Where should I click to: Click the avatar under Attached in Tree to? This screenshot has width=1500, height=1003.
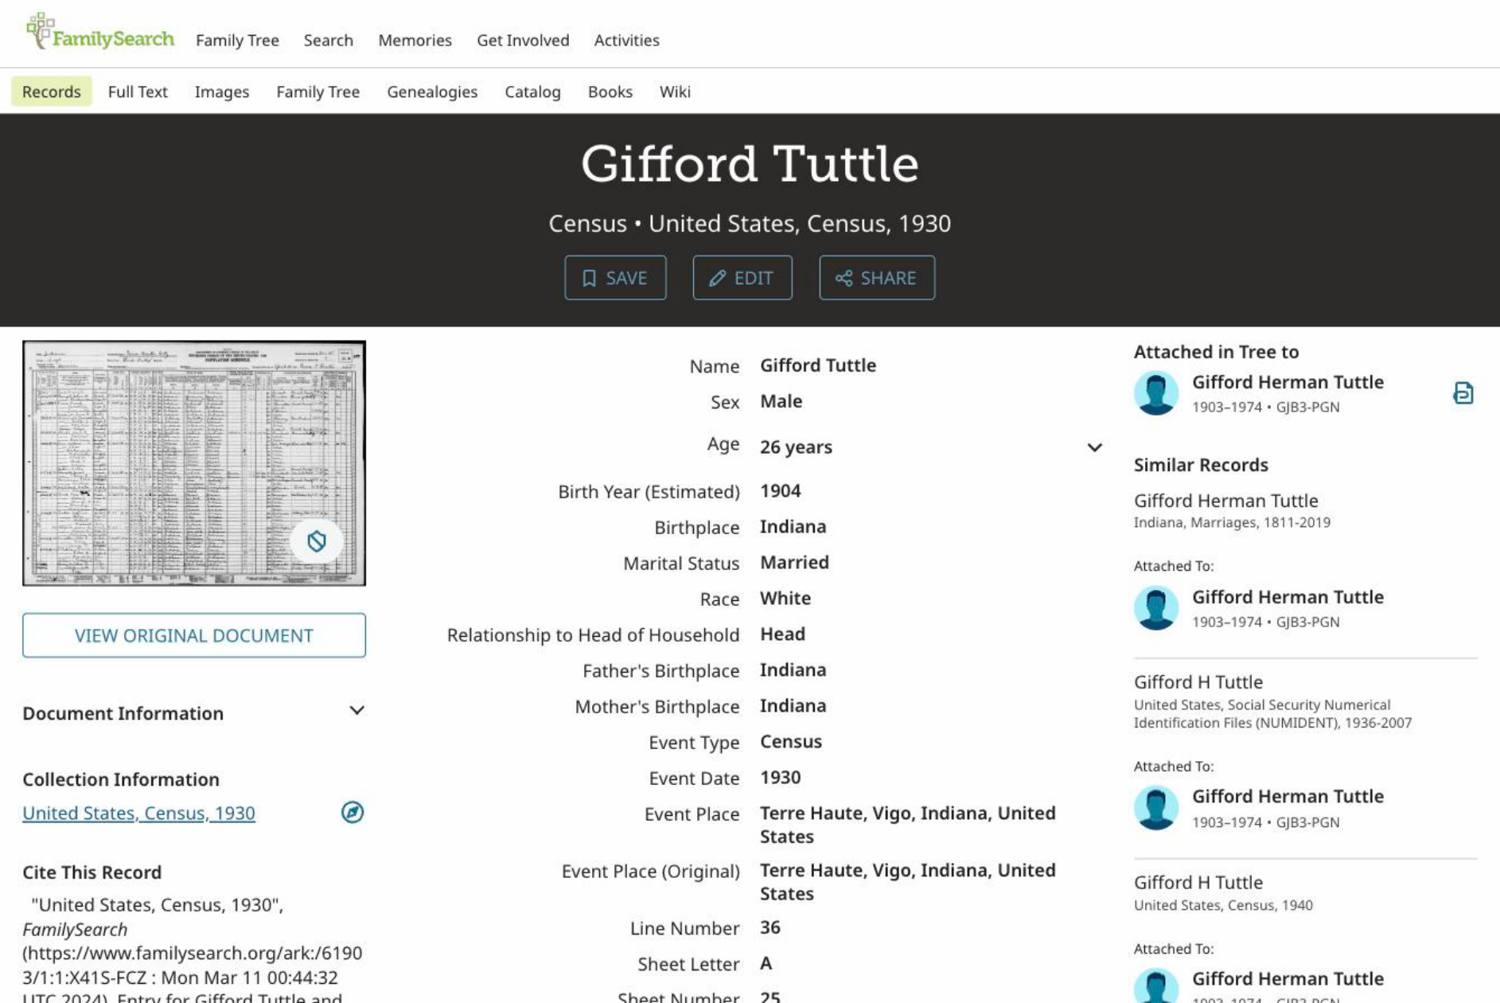click(1156, 393)
